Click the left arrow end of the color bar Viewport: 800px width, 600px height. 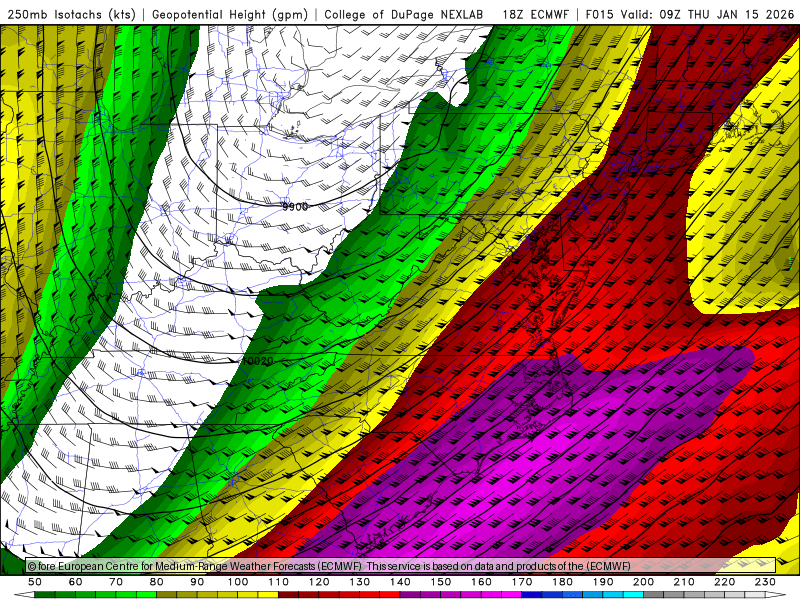[x=24, y=595]
